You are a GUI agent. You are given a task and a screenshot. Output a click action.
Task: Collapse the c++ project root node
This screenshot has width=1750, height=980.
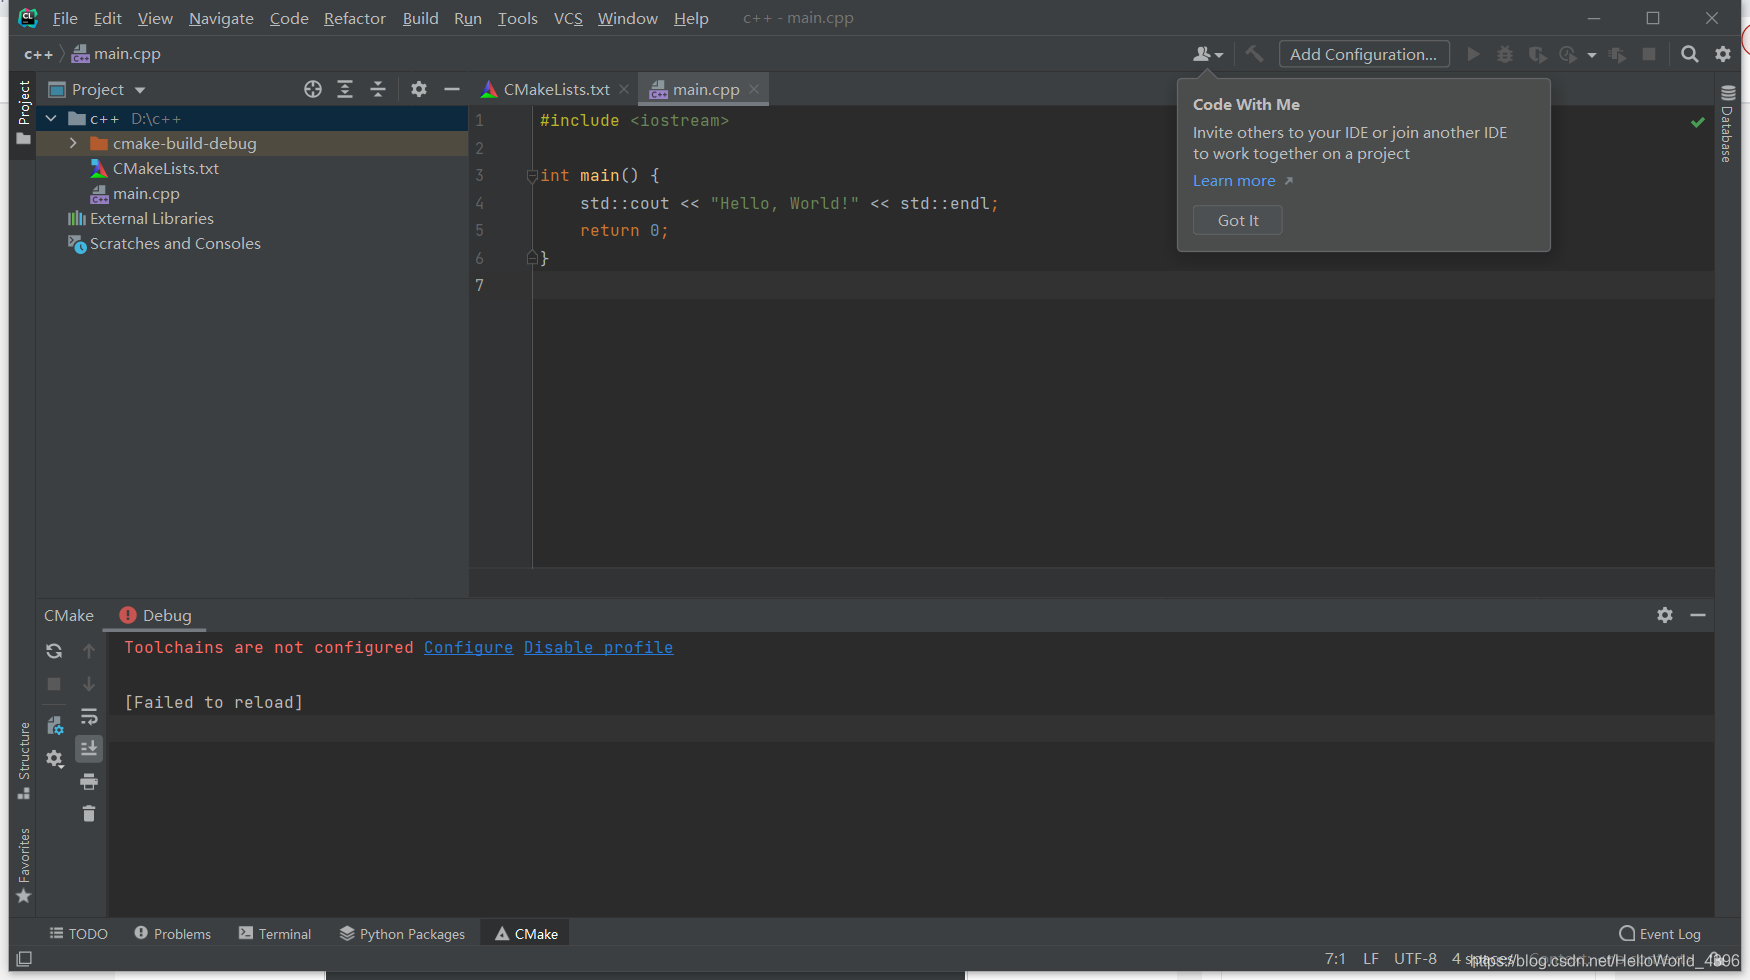coord(51,118)
